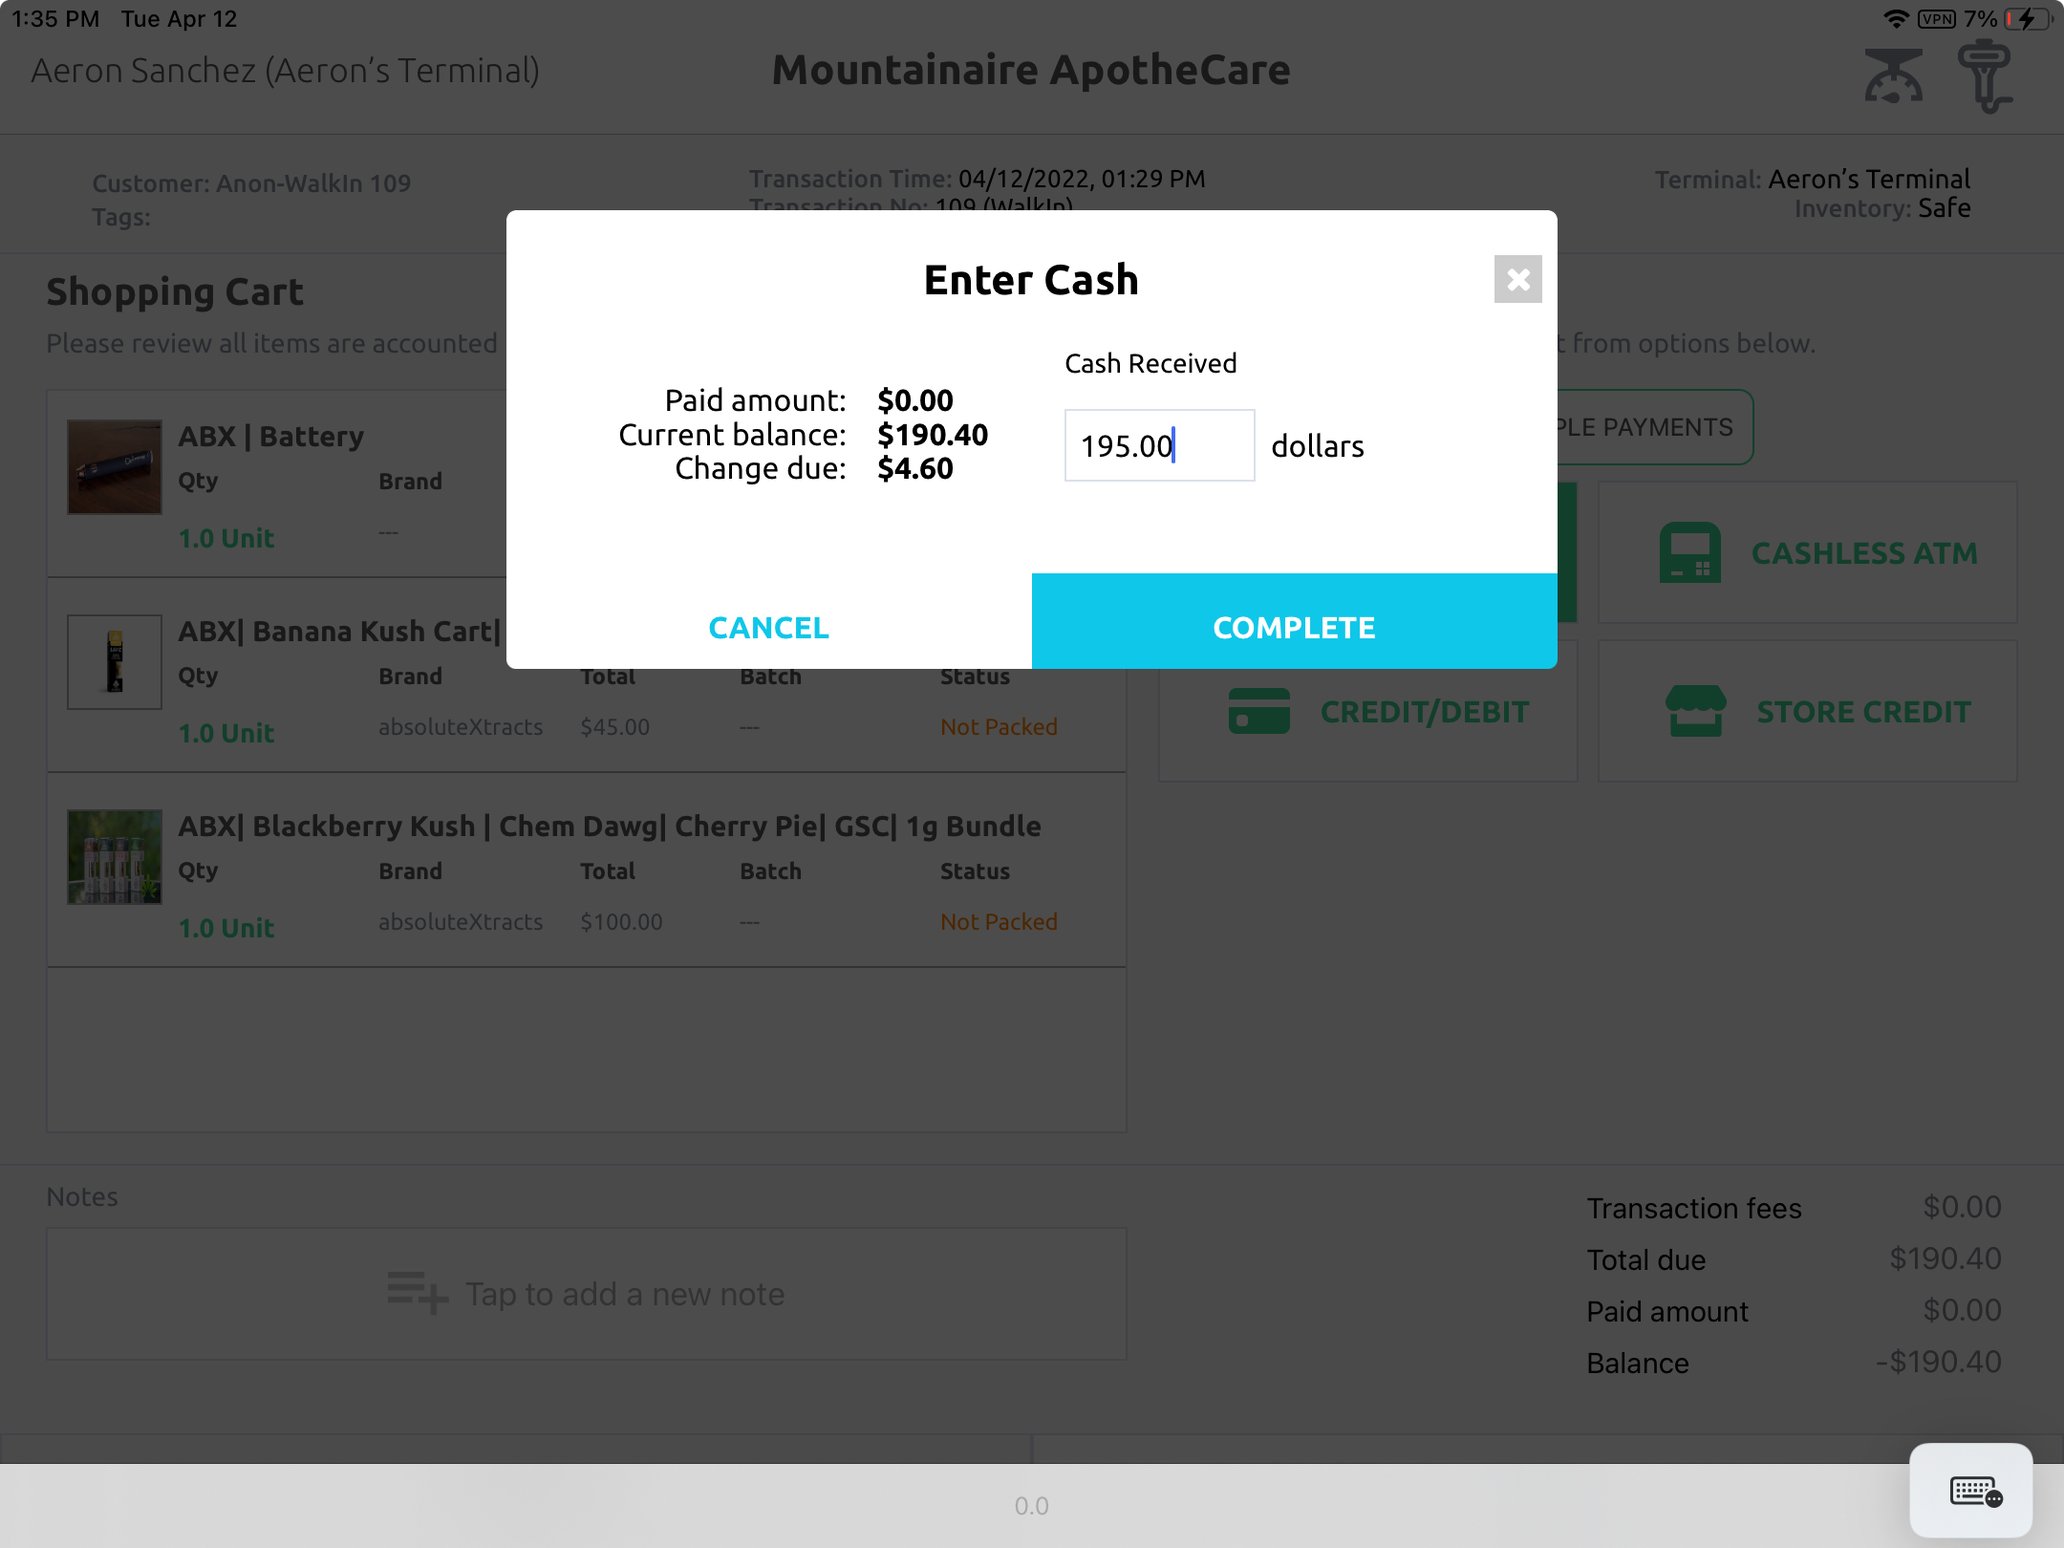Viewport: 2064px width, 1548px height.
Task: Dismiss the Enter Cash dialog
Action: tap(1517, 280)
